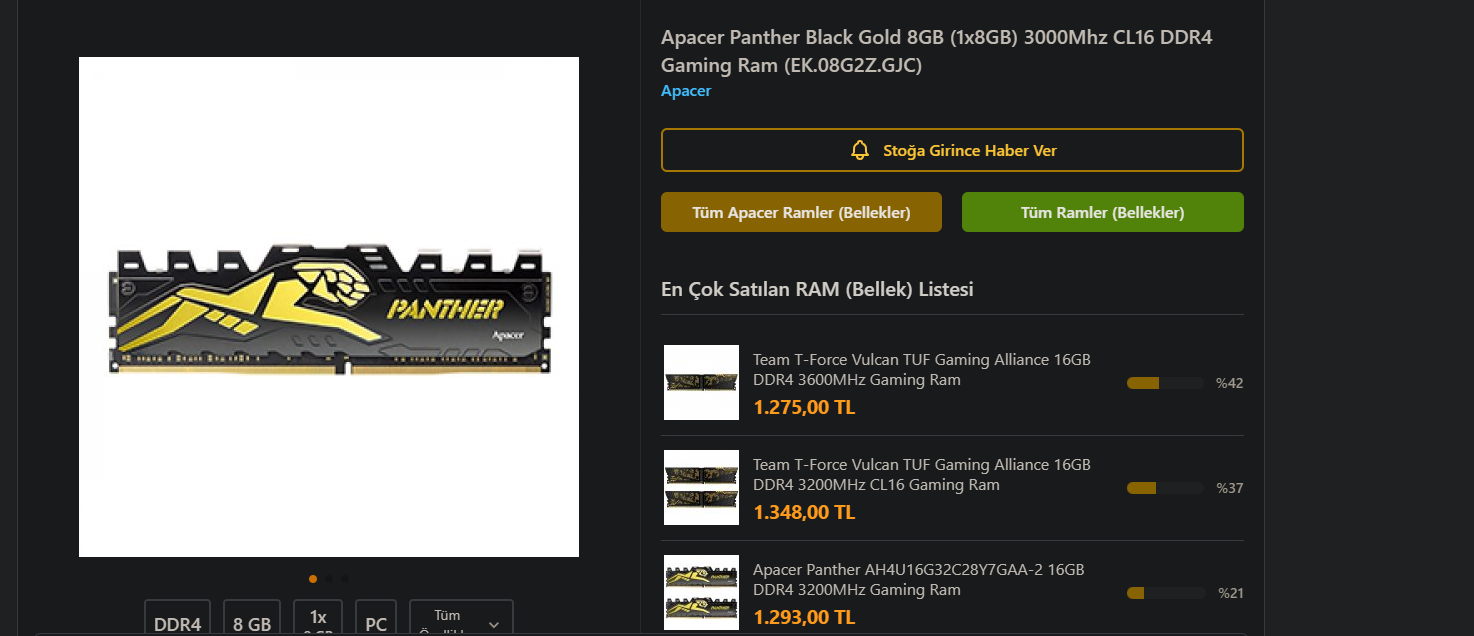Open Tüm Apacer Ramler (Bellekler) button
This screenshot has height=636, width=1474.
(801, 212)
